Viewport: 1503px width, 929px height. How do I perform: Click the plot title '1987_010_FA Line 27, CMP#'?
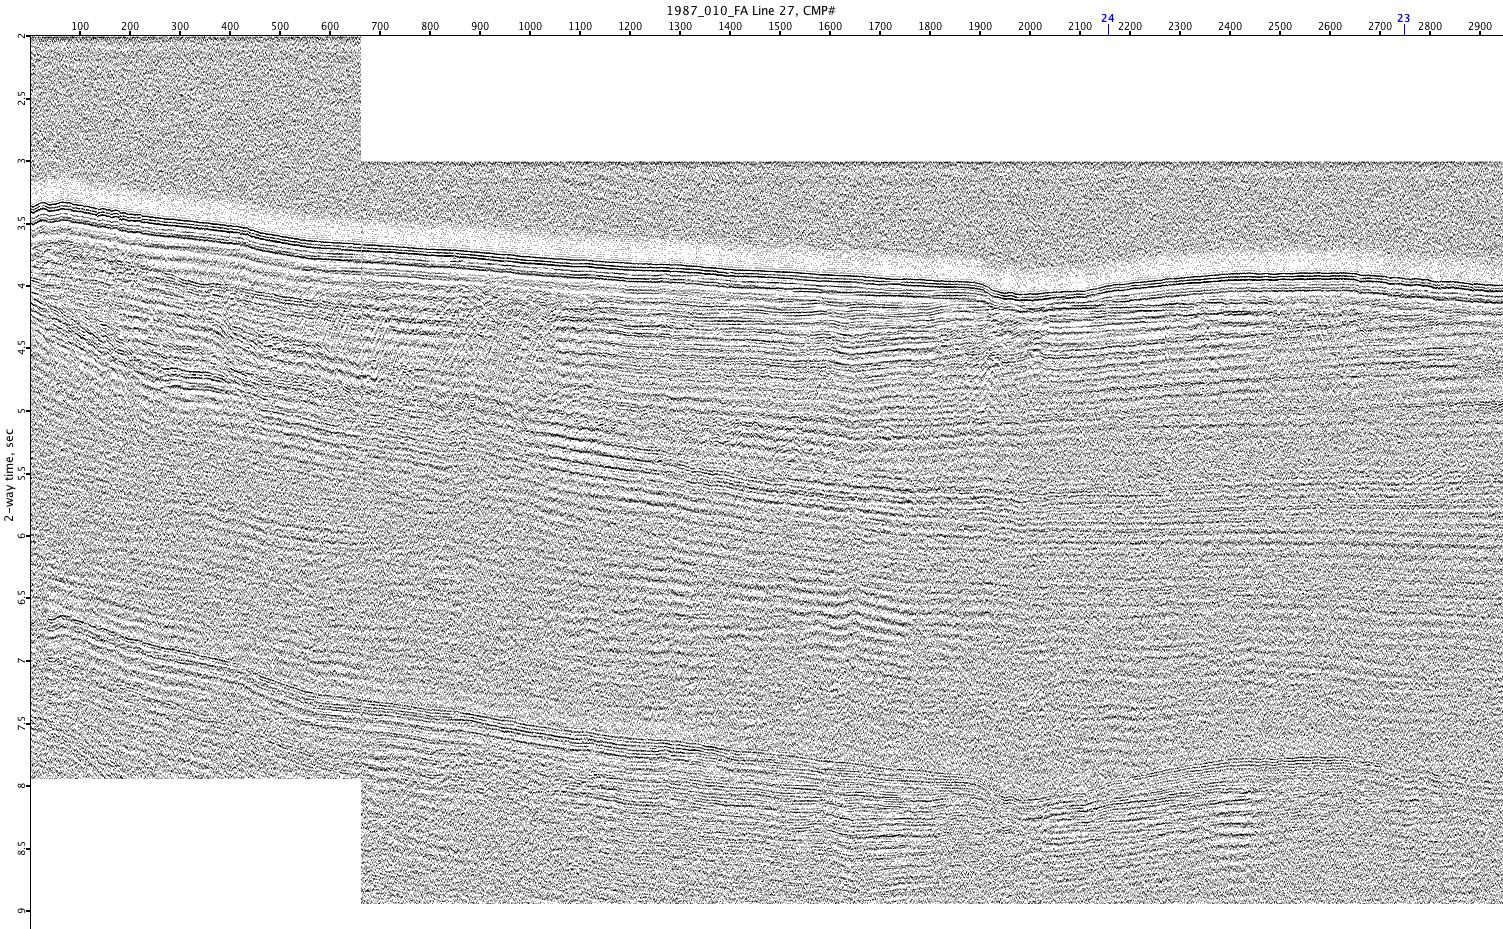(751, 10)
